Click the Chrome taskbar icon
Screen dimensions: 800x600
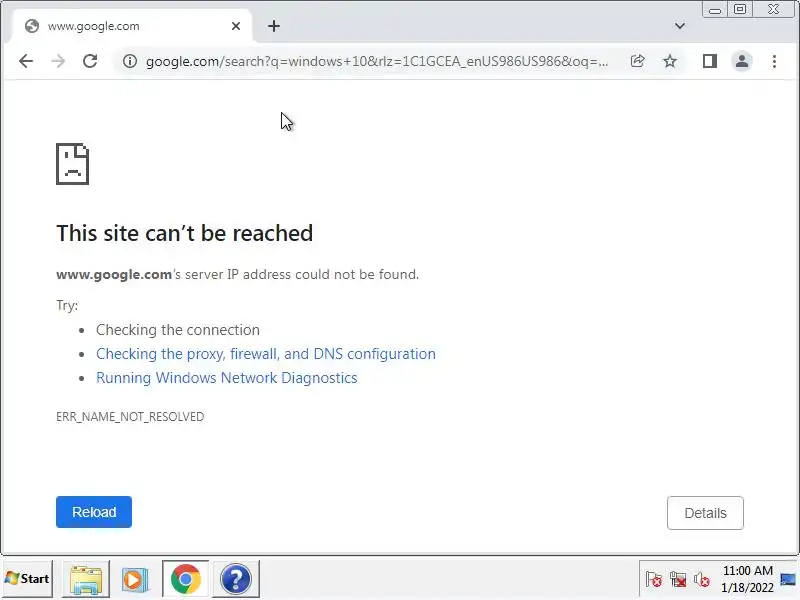tap(186, 579)
